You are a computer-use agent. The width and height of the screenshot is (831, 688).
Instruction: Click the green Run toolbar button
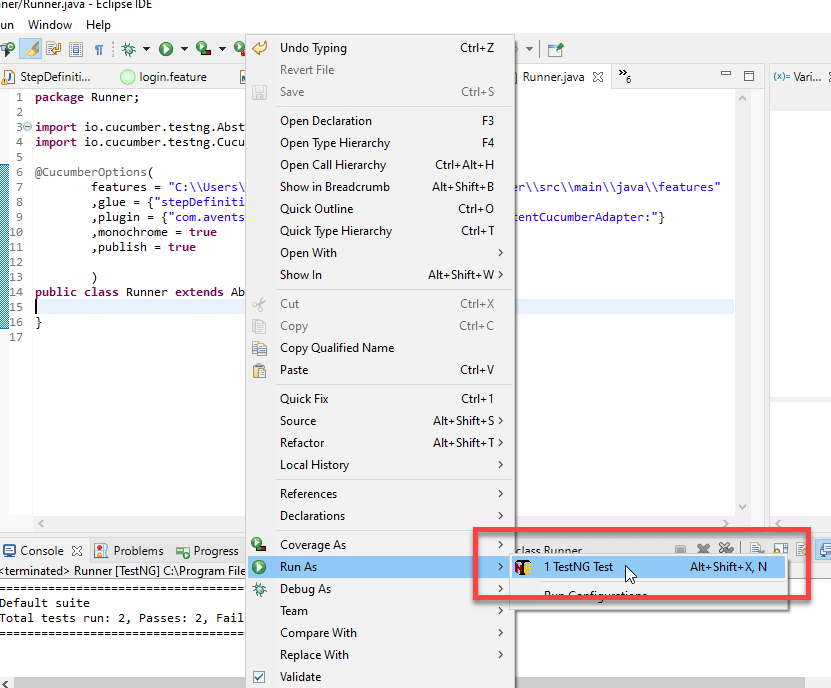pyautogui.click(x=166, y=48)
